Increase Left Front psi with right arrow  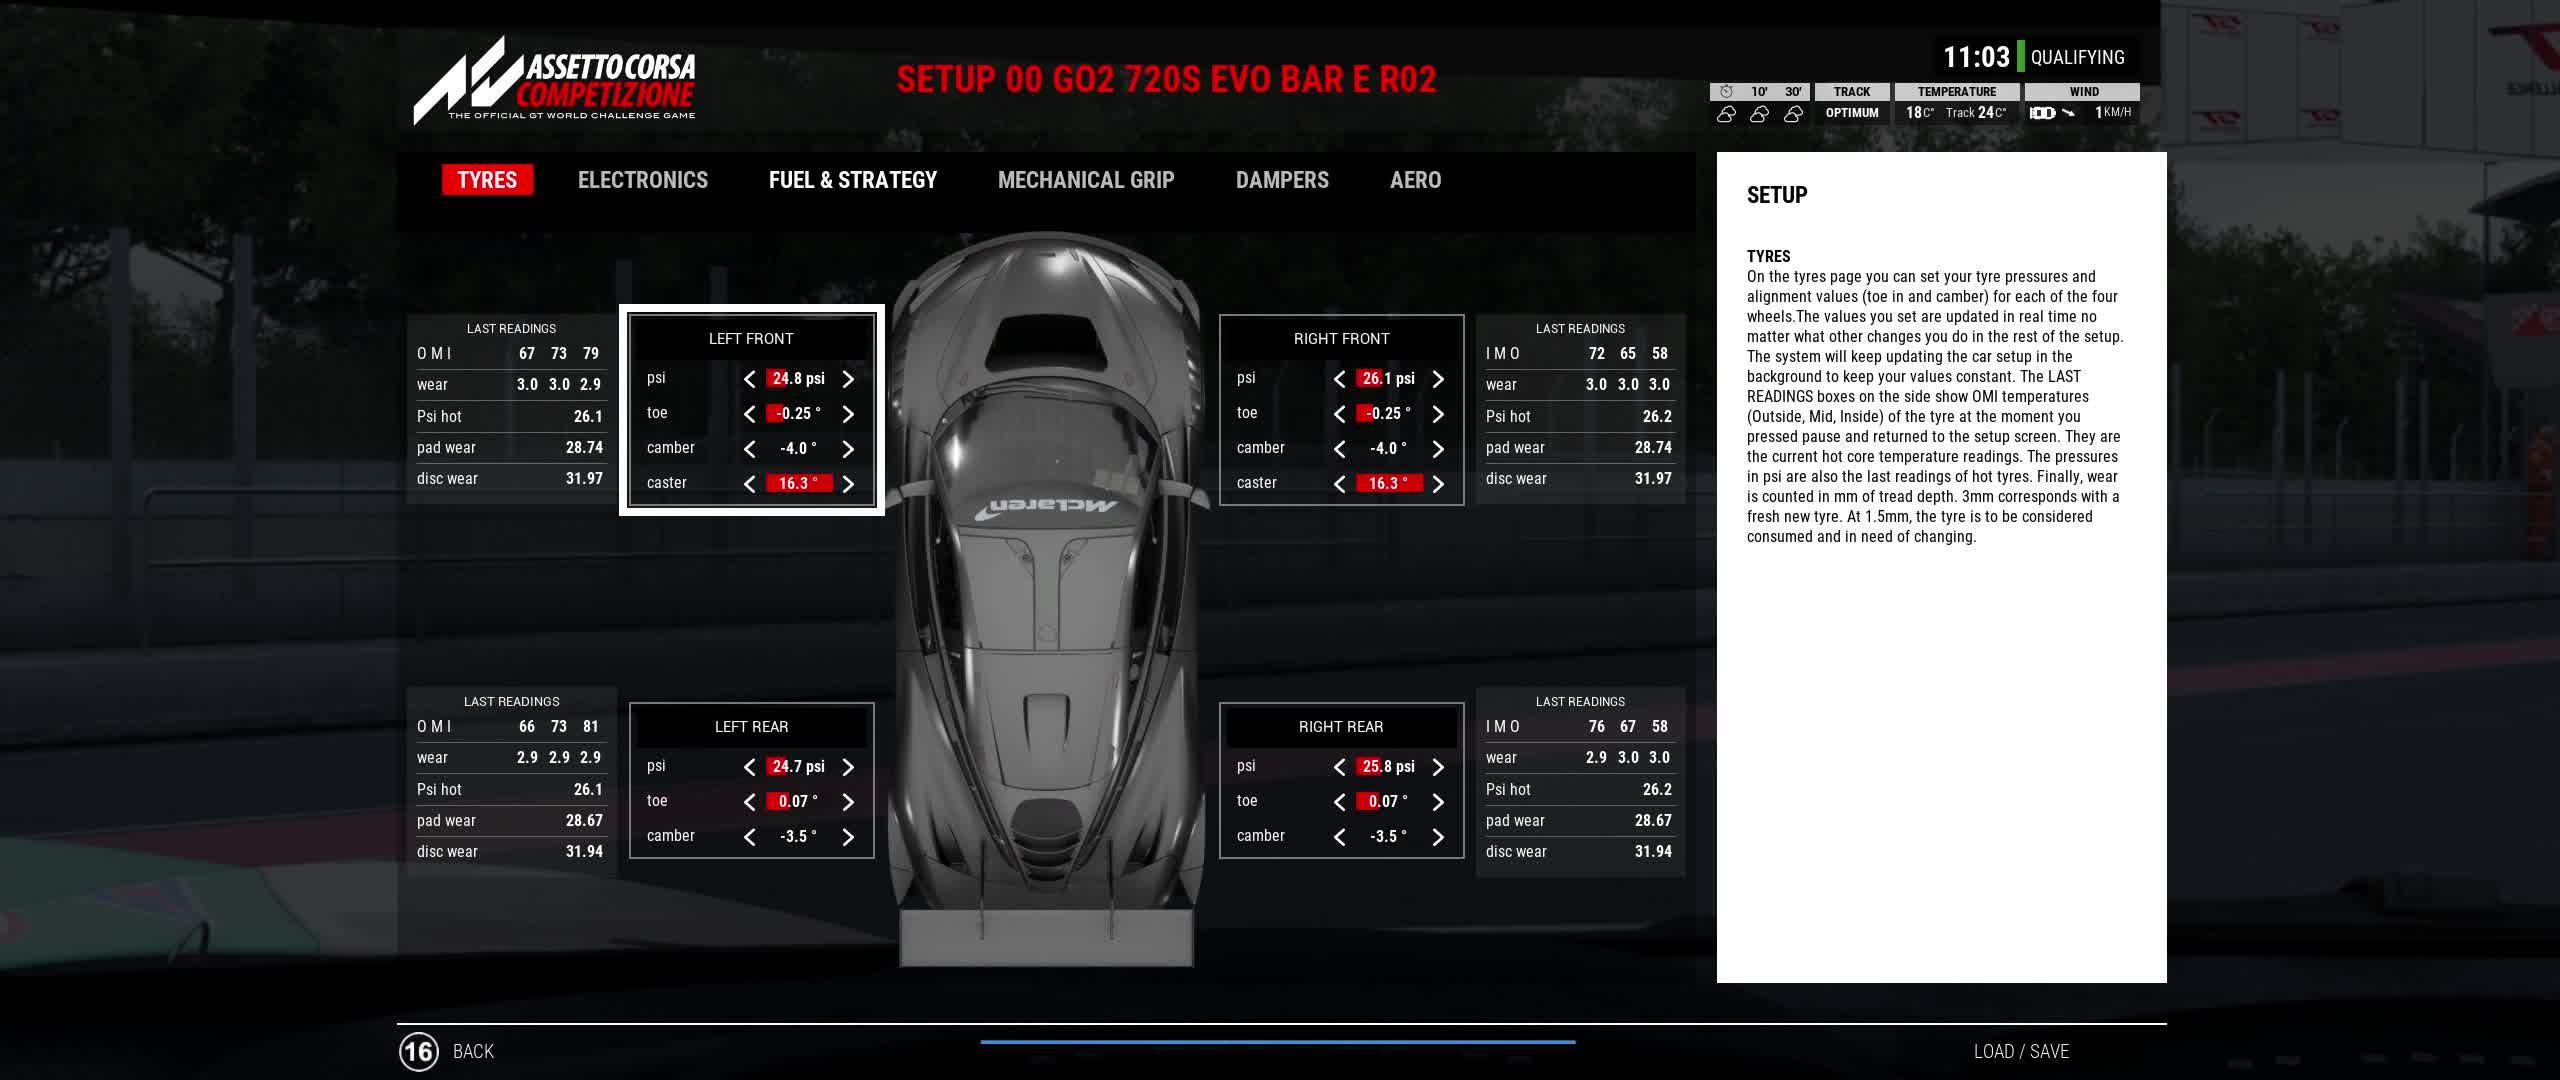[x=848, y=379]
